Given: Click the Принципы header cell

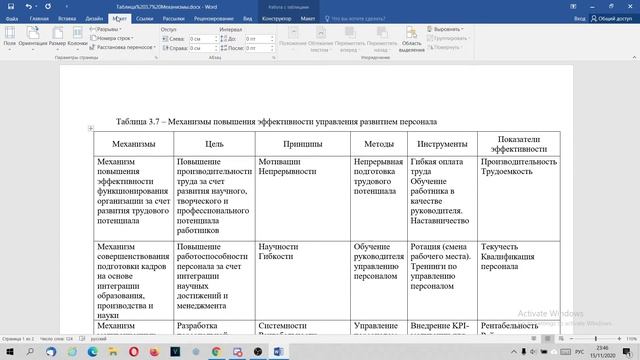Looking at the screenshot, I should coord(302,144).
